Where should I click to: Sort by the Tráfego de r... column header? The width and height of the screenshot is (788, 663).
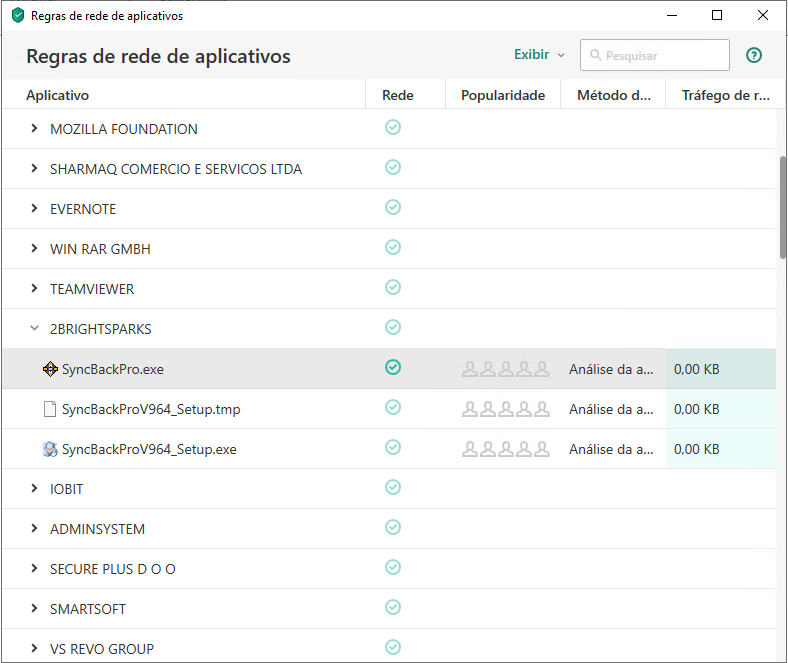[725, 95]
